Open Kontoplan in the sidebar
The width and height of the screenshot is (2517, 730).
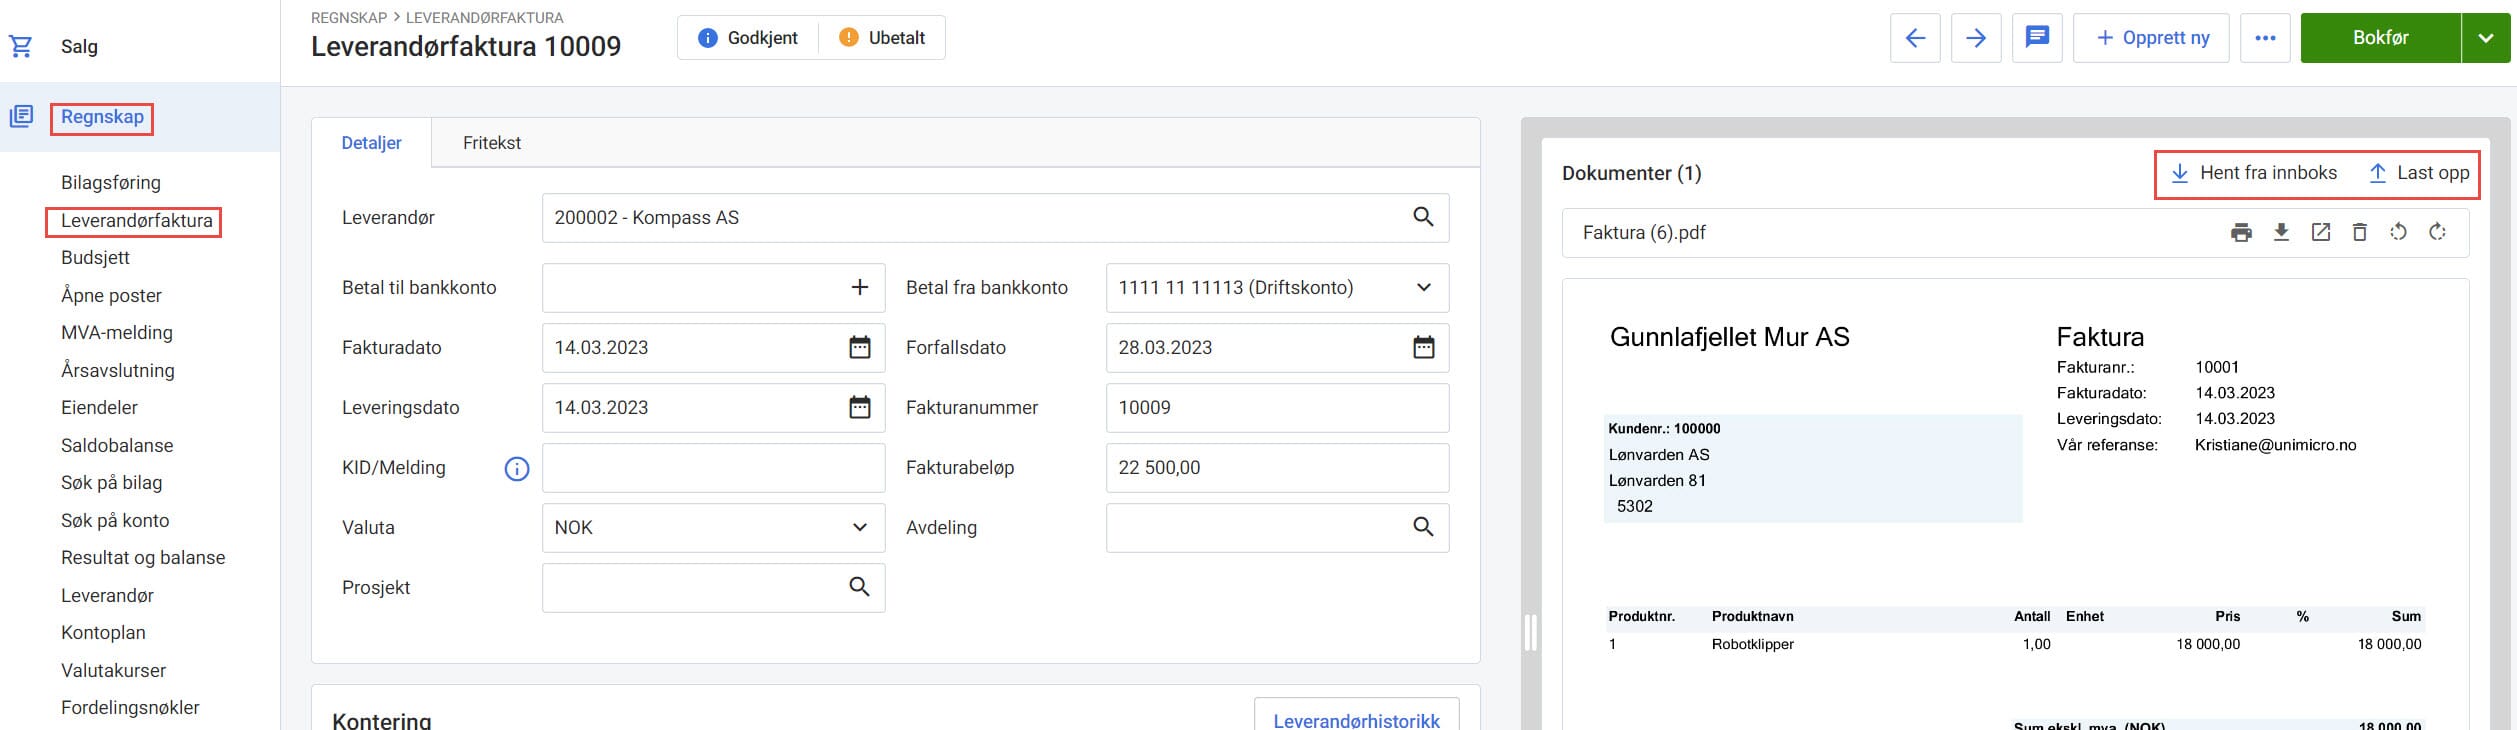[x=103, y=632]
